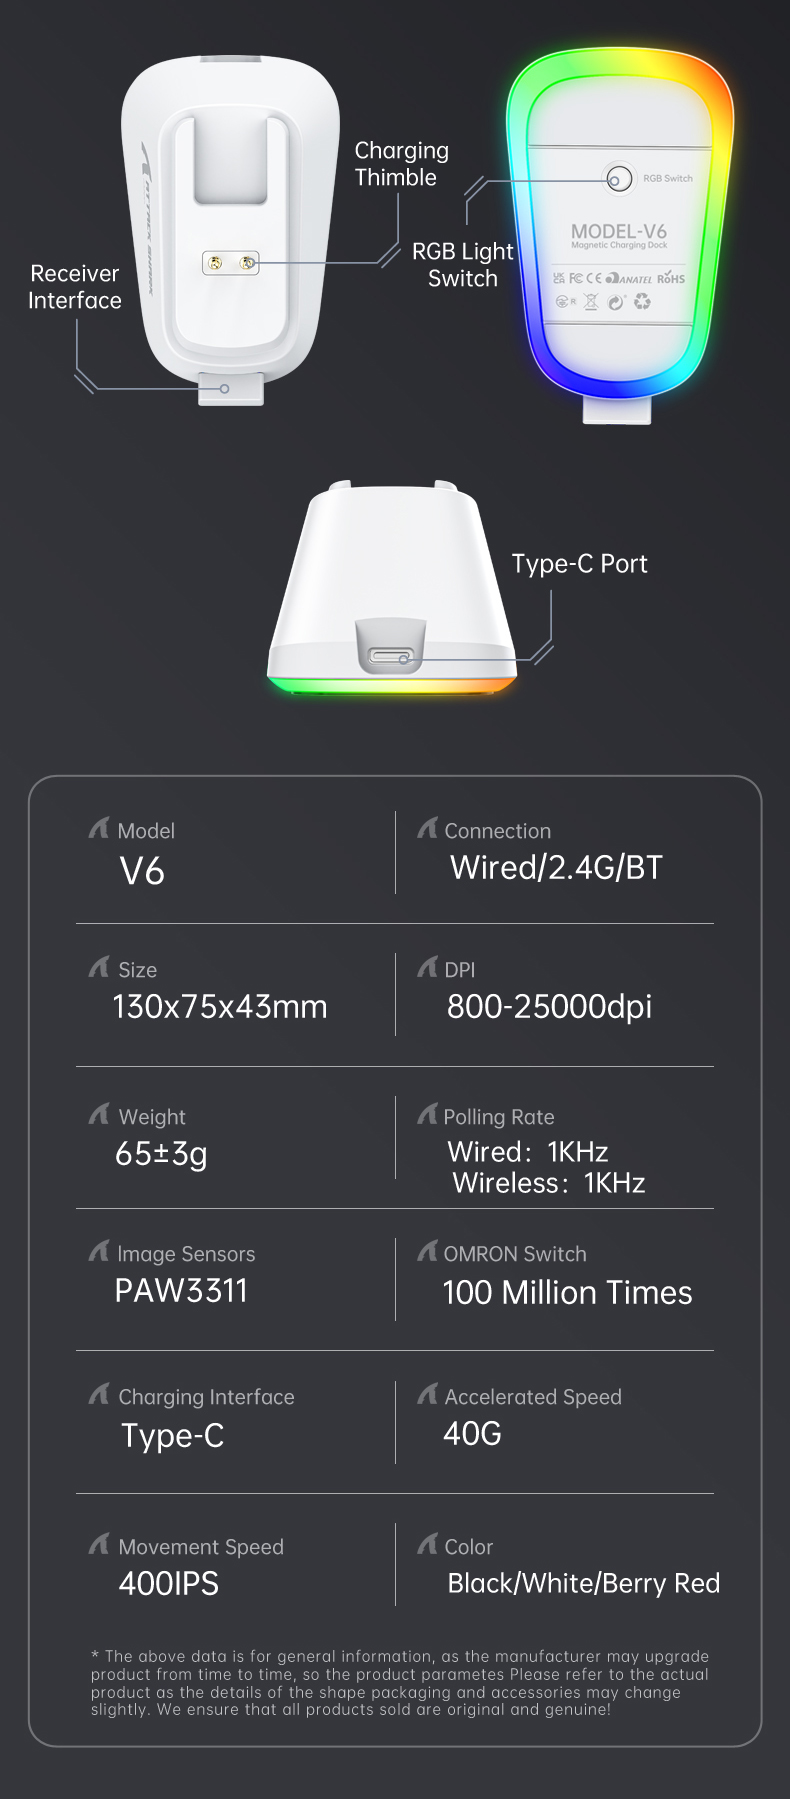Click the ANATEL certification logo
This screenshot has width=790, height=1799.
coord(629,279)
